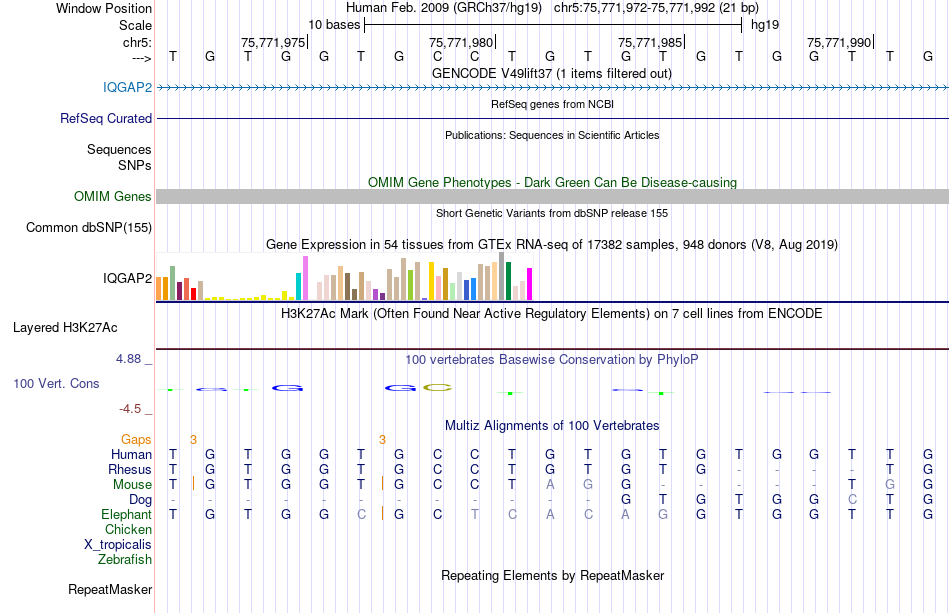The height and width of the screenshot is (613, 950).
Task: Select the Chicken alignment row label
Action: click(128, 529)
